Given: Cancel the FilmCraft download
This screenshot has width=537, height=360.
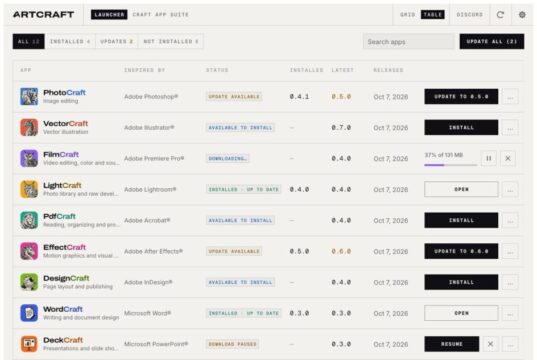Looking at the screenshot, I should (508, 158).
